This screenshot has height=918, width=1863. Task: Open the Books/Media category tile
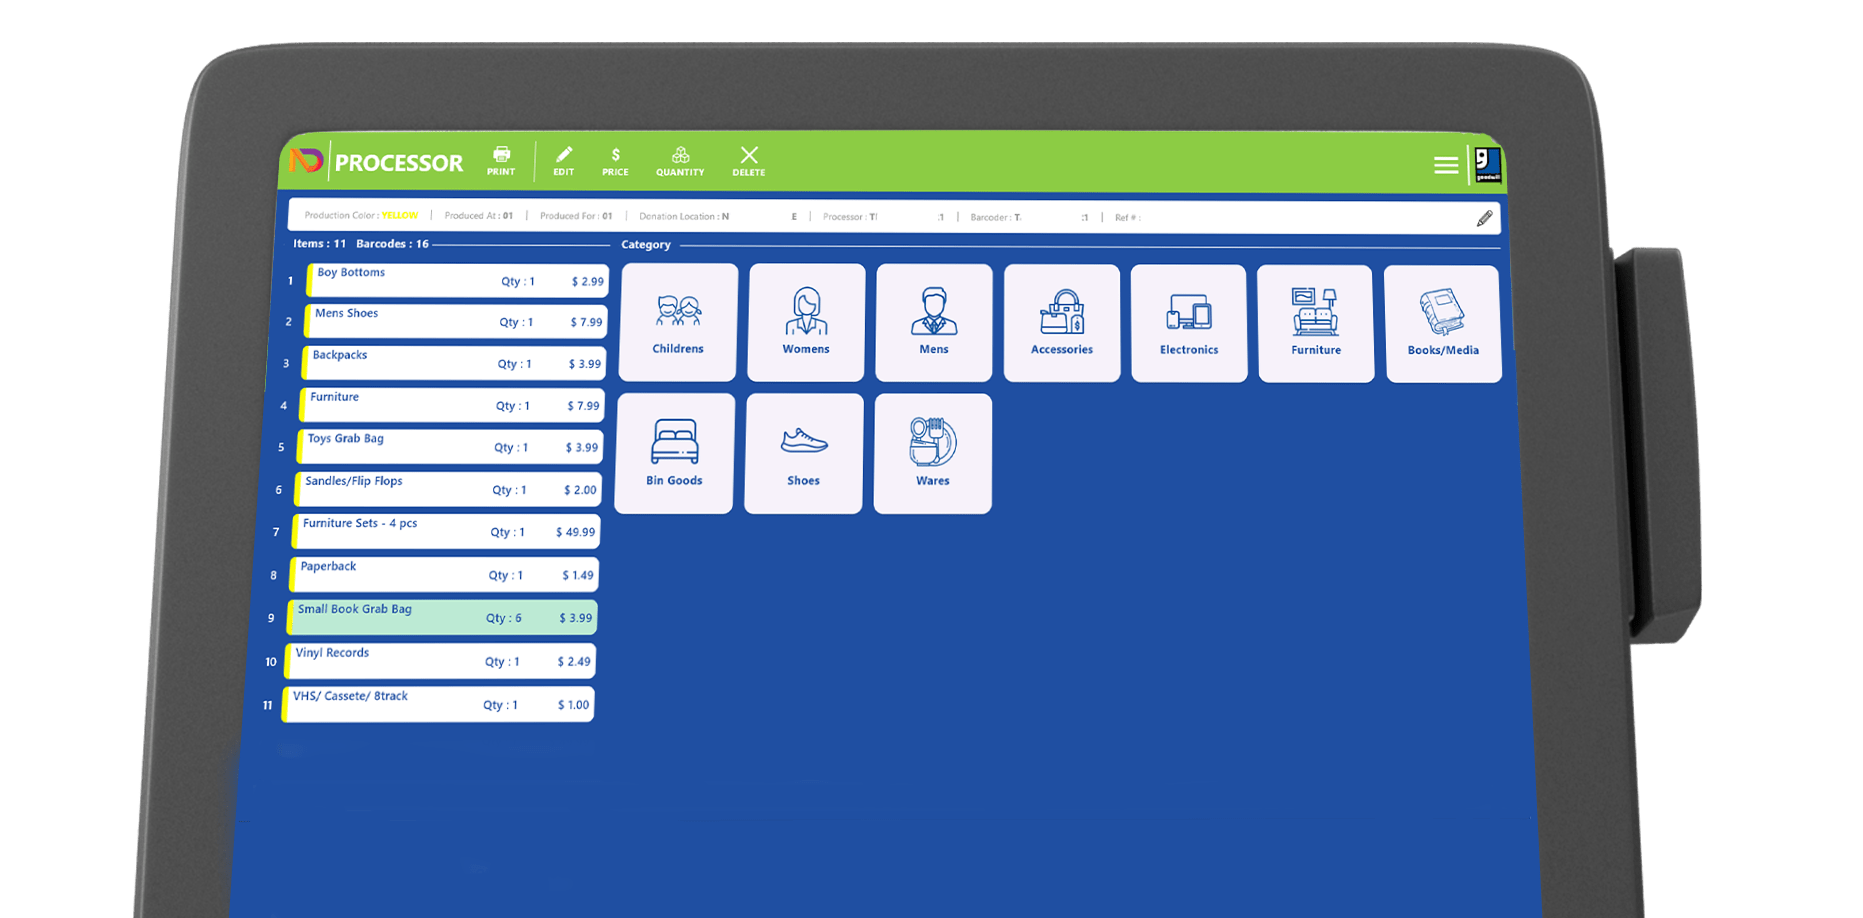(x=1443, y=324)
